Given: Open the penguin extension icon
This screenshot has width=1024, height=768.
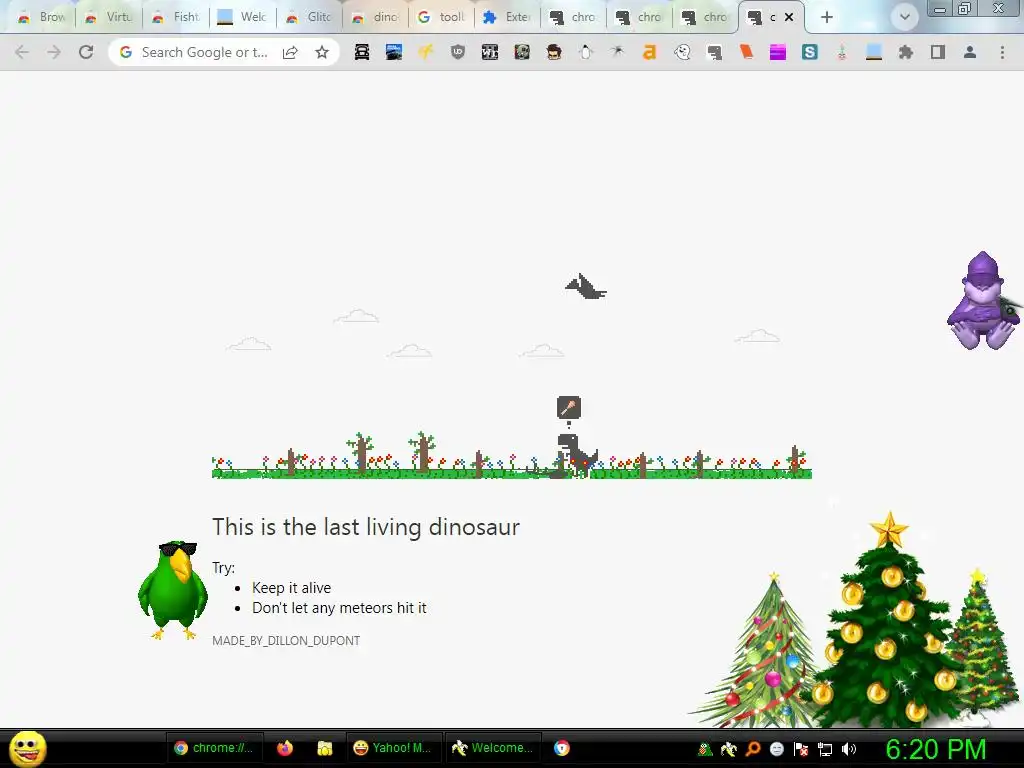Looking at the screenshot, I should (x=586, y=52).
